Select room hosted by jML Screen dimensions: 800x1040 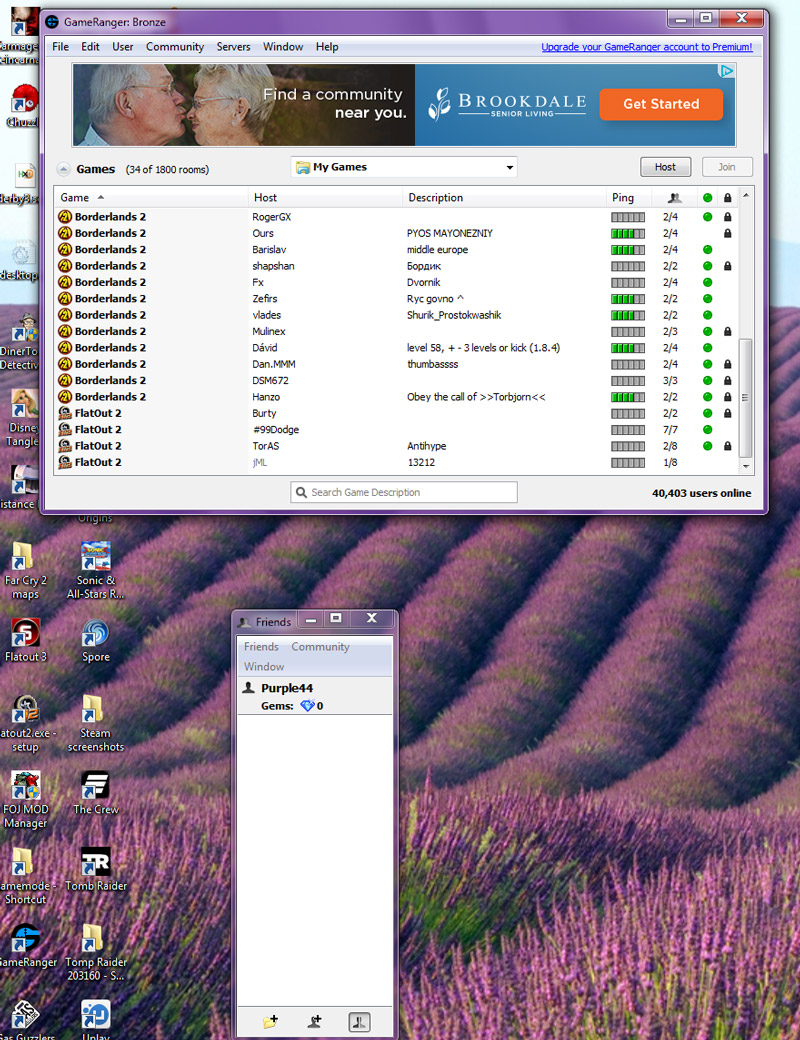[x=396, y=462]
